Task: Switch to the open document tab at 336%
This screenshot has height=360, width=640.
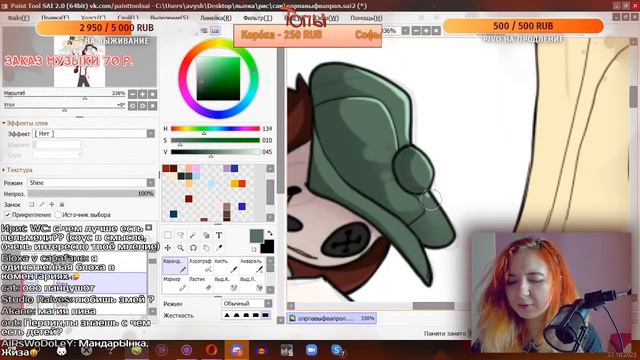Action: [331, 318]
